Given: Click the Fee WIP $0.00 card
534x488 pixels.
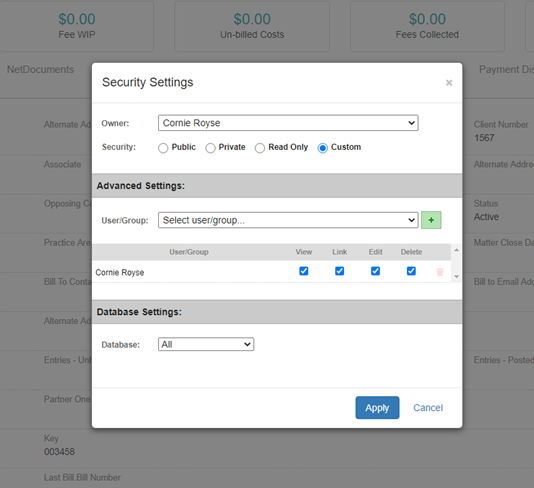Looking at the screenshot, I should (77, 26).
